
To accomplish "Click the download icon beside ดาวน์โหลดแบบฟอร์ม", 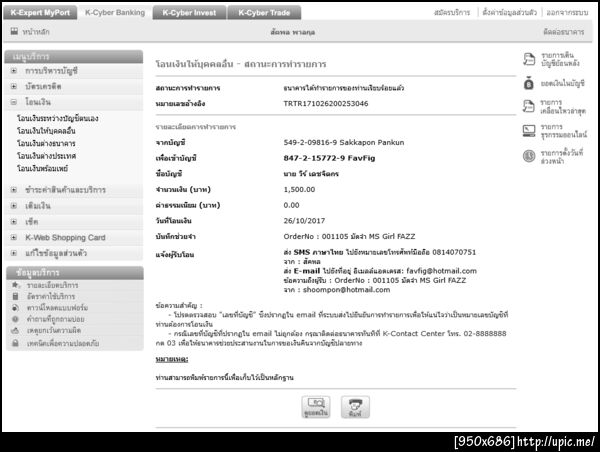I will pyautogui.click(x=15, y=308).
